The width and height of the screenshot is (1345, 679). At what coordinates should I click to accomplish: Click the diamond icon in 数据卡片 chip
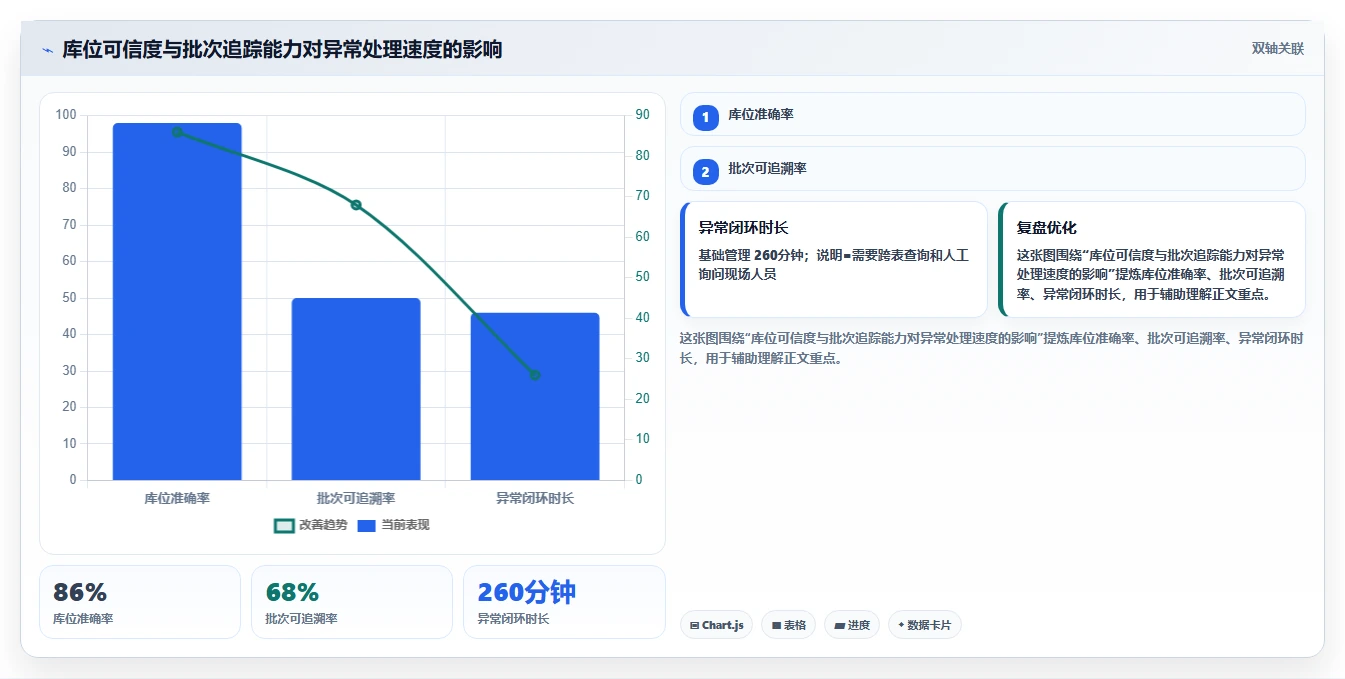pos(901,625)
